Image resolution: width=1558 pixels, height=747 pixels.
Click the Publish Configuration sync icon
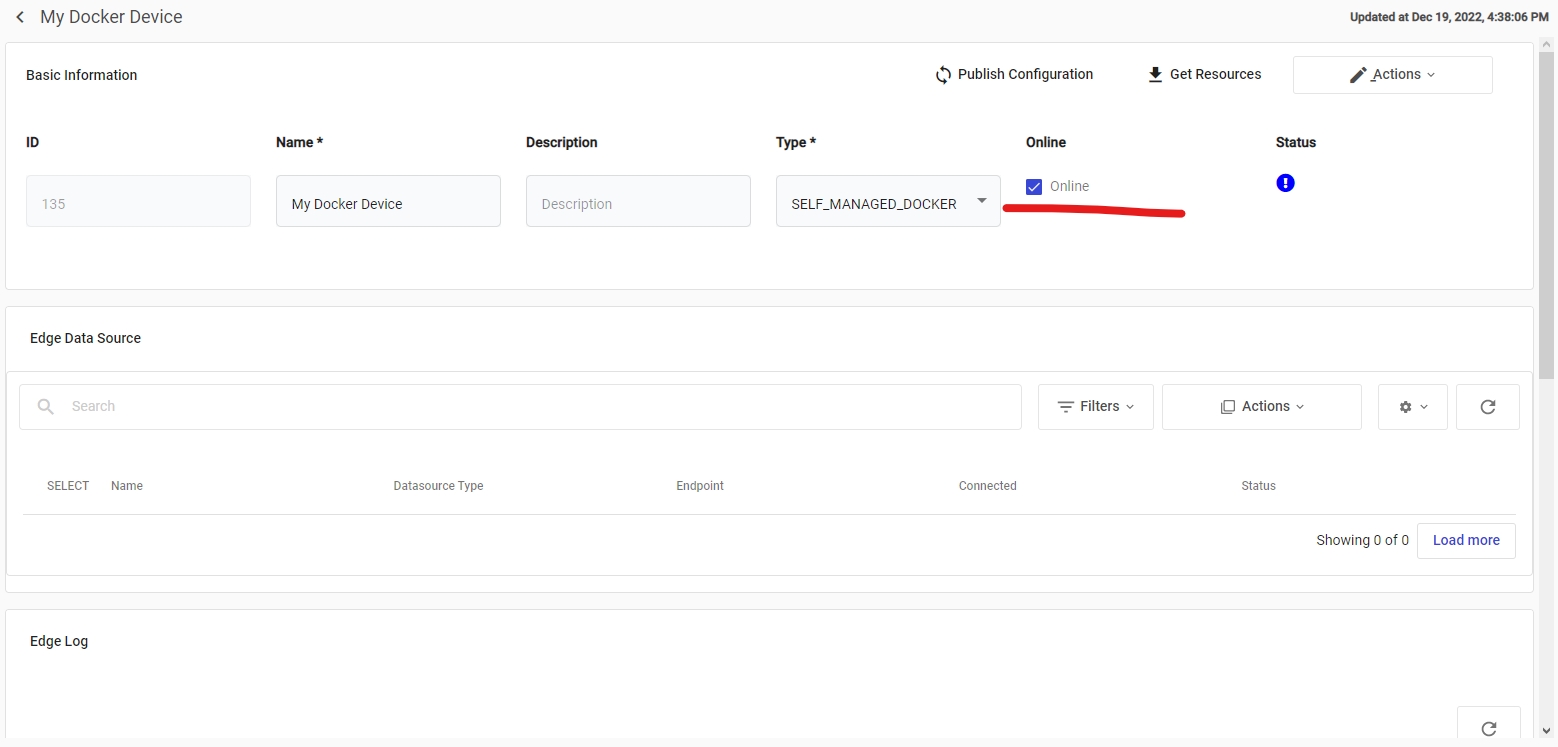(x=943, y=75)
